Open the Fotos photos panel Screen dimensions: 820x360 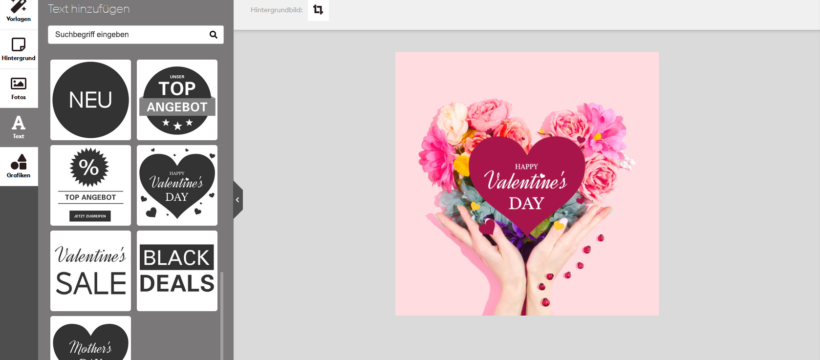pos(19,88)
